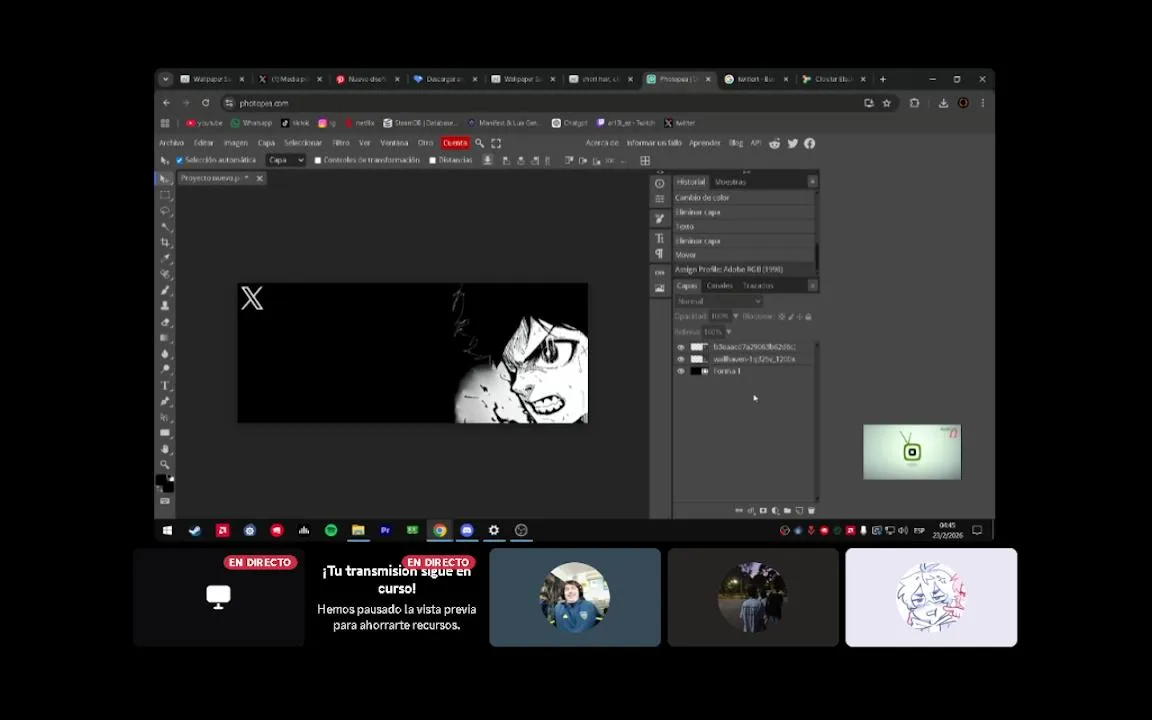1152x720 pixels.
Task: Select the Pen tool
Action: tap(165, 401)
